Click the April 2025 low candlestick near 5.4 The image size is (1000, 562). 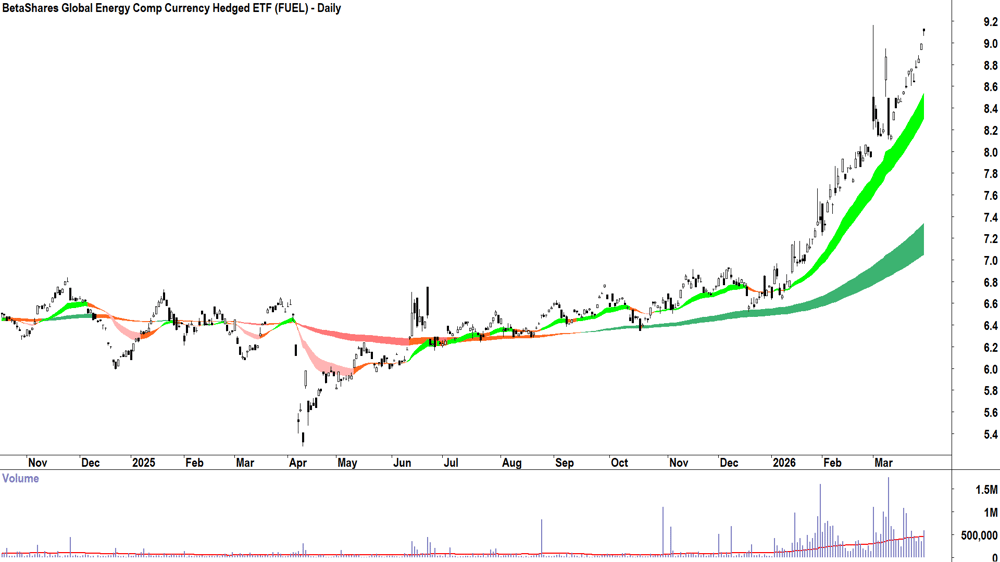point(303,438)
